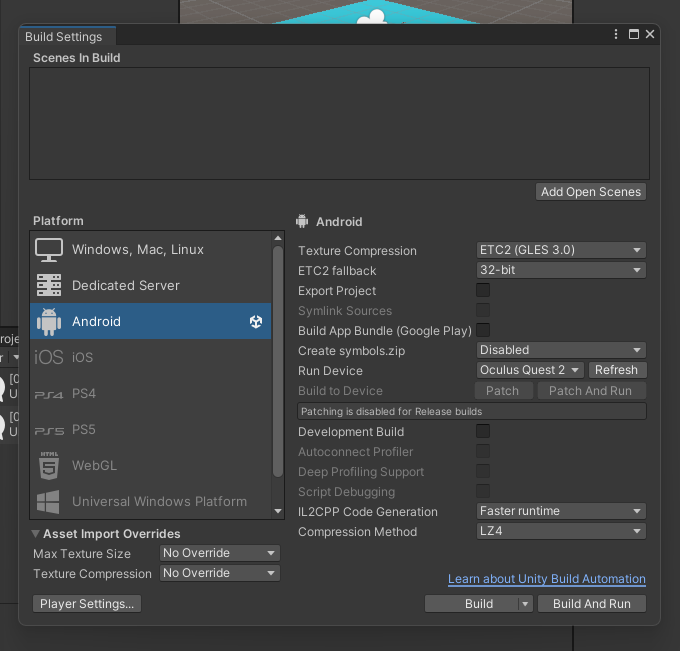
Task: Toggle the Export Project checkbox
Action: [483, 290]
